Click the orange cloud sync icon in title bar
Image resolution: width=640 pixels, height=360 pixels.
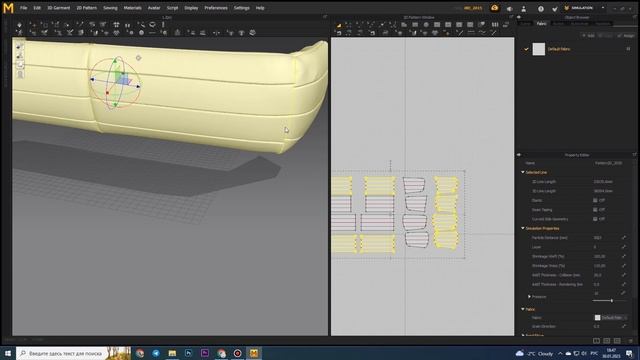(494, 8)
